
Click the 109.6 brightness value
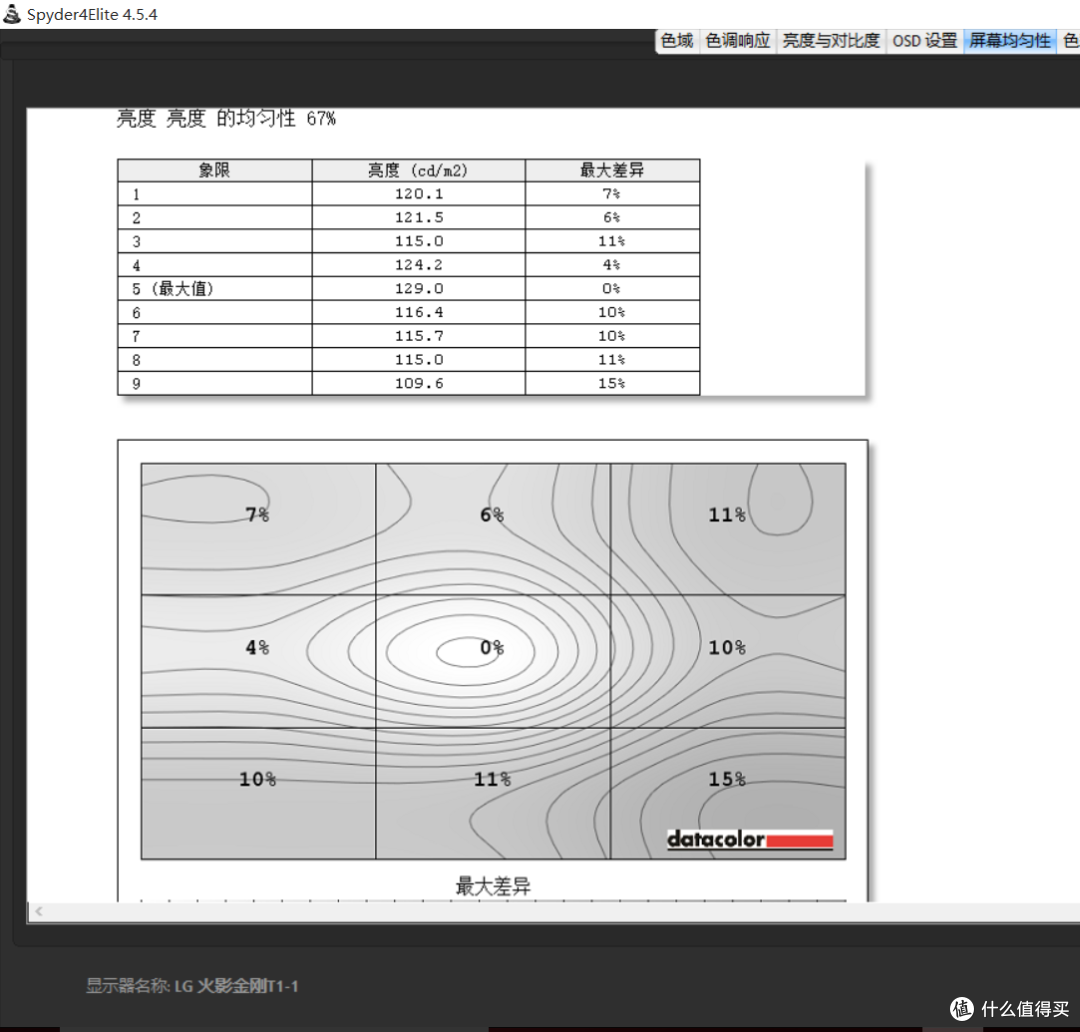coord(418,383)
